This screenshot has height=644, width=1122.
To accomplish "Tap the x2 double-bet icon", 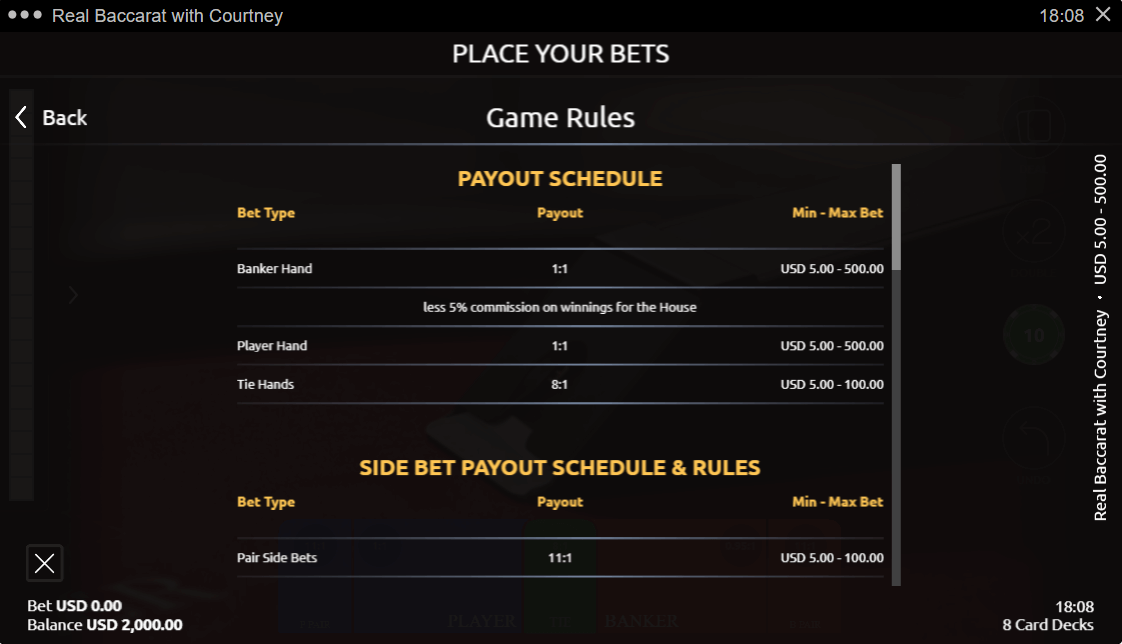I will click(1033, 232).
